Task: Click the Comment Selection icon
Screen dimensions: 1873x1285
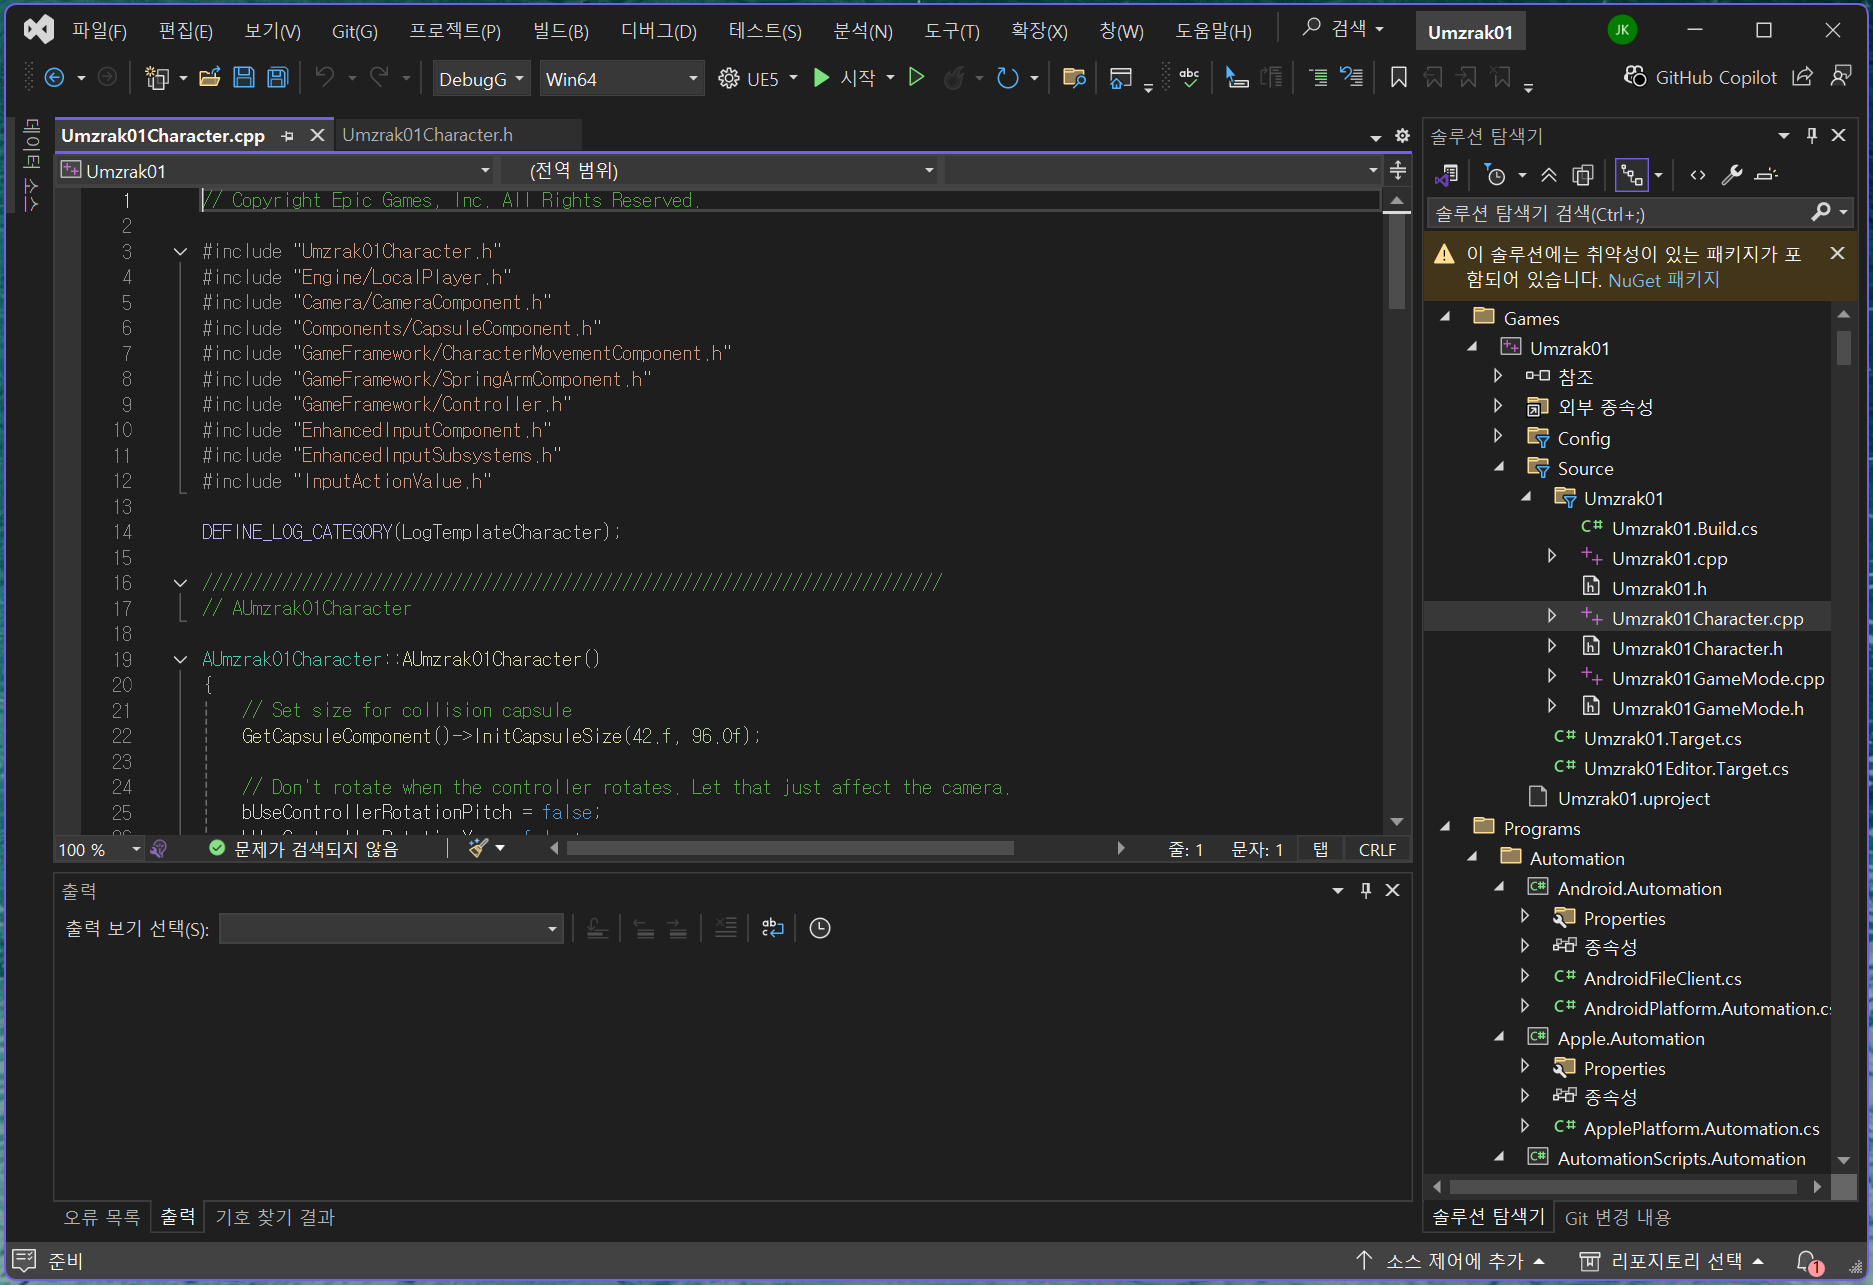Action: tap(1318, 77)
